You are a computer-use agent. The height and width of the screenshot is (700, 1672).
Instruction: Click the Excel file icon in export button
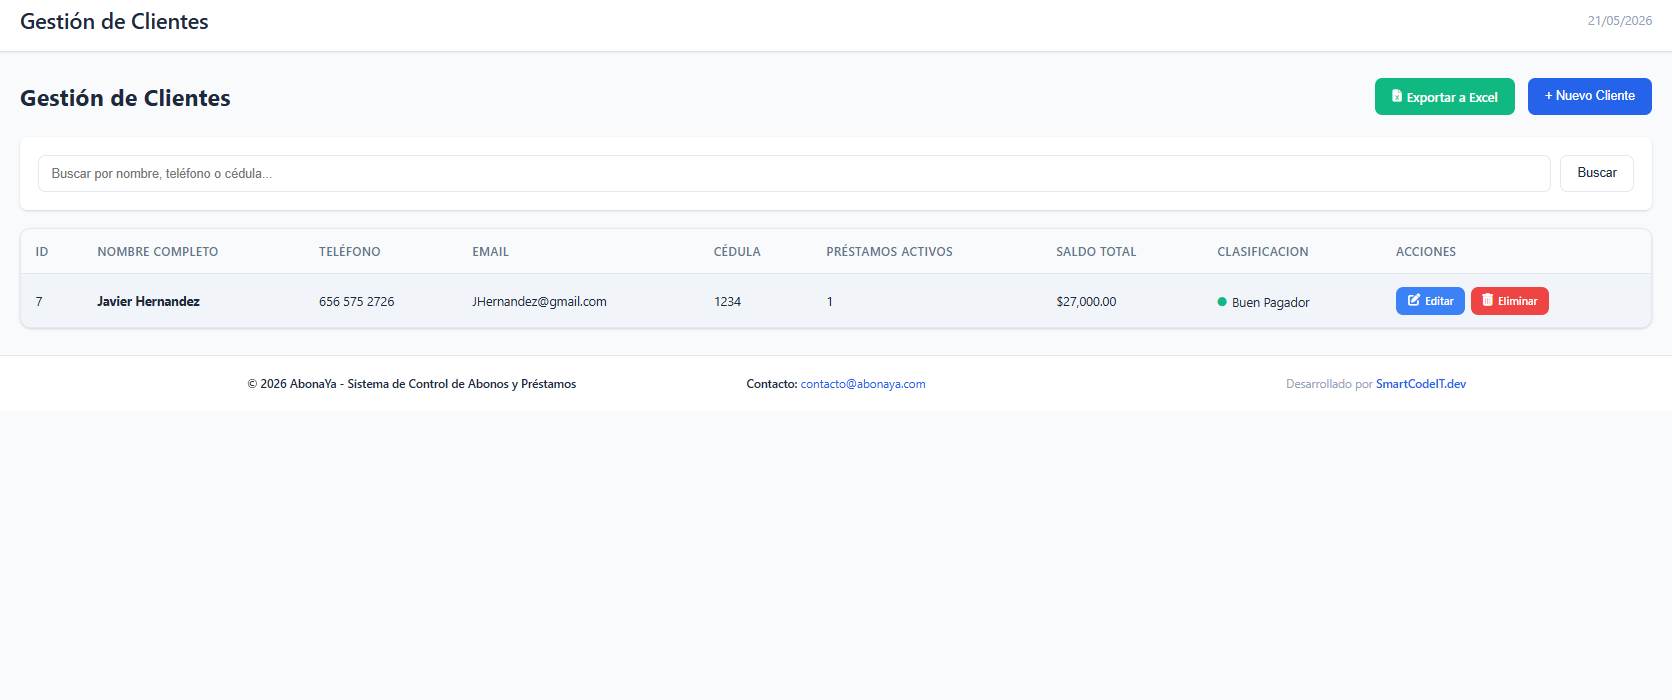[x=1397, y=96]
